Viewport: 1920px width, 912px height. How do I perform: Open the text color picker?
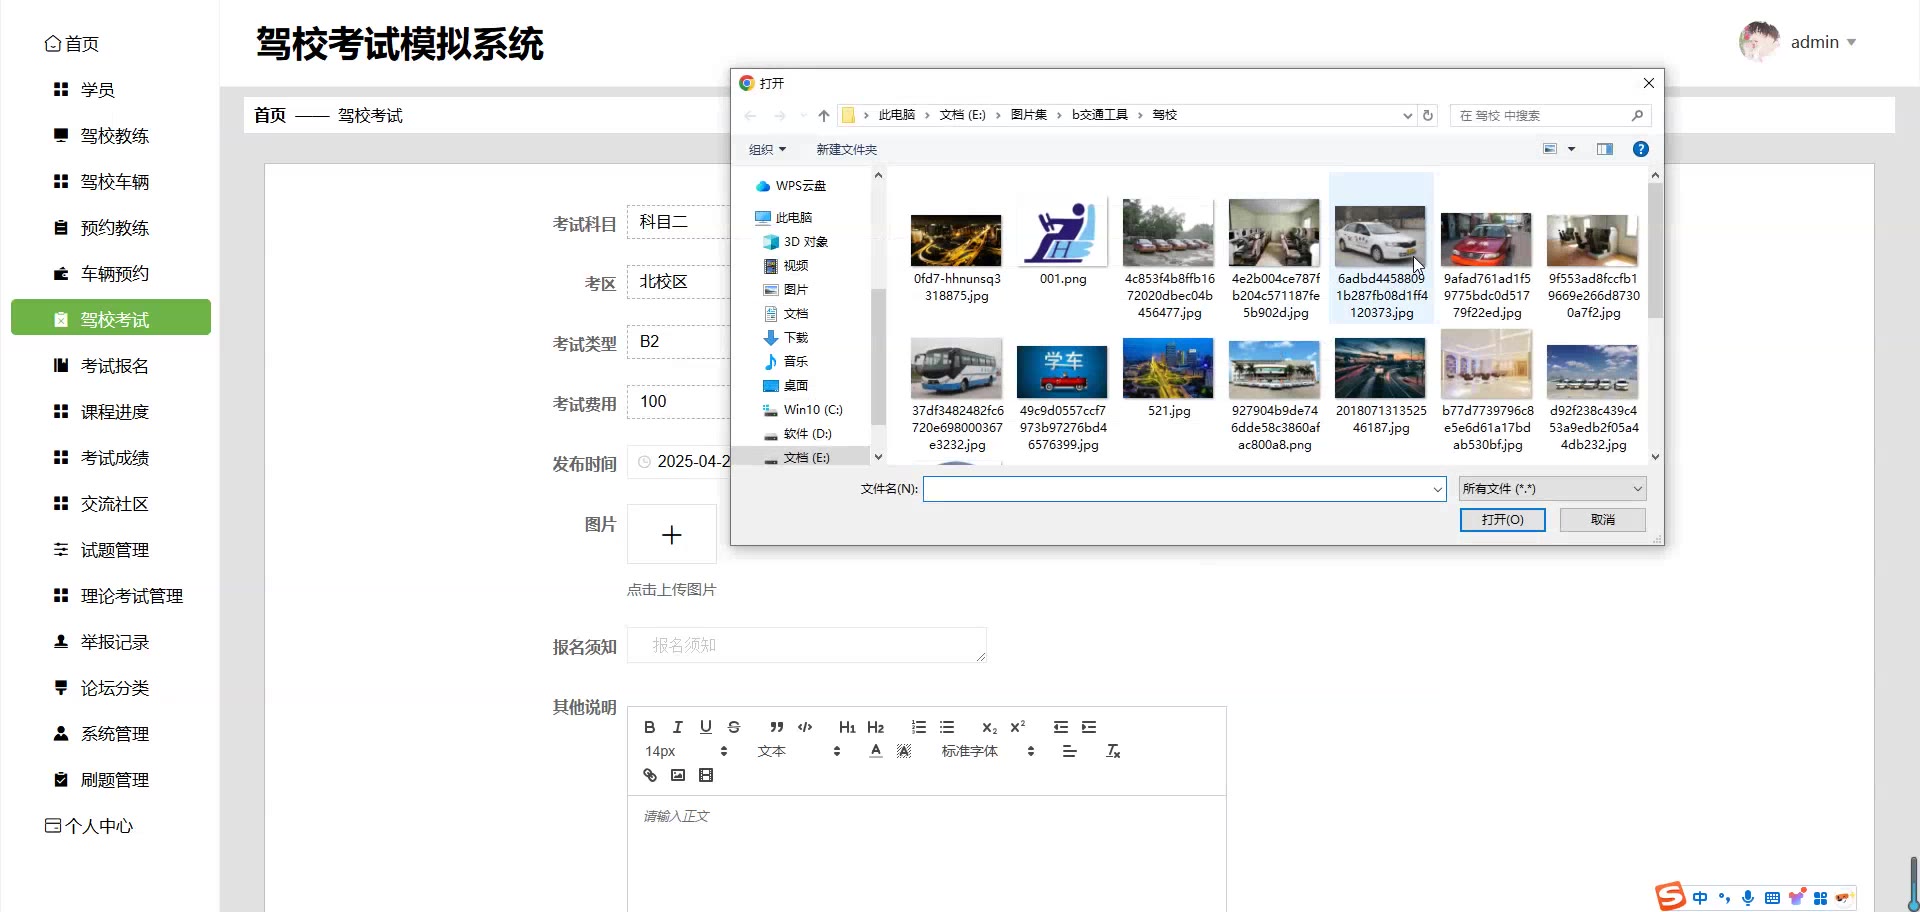click(876, 751)
